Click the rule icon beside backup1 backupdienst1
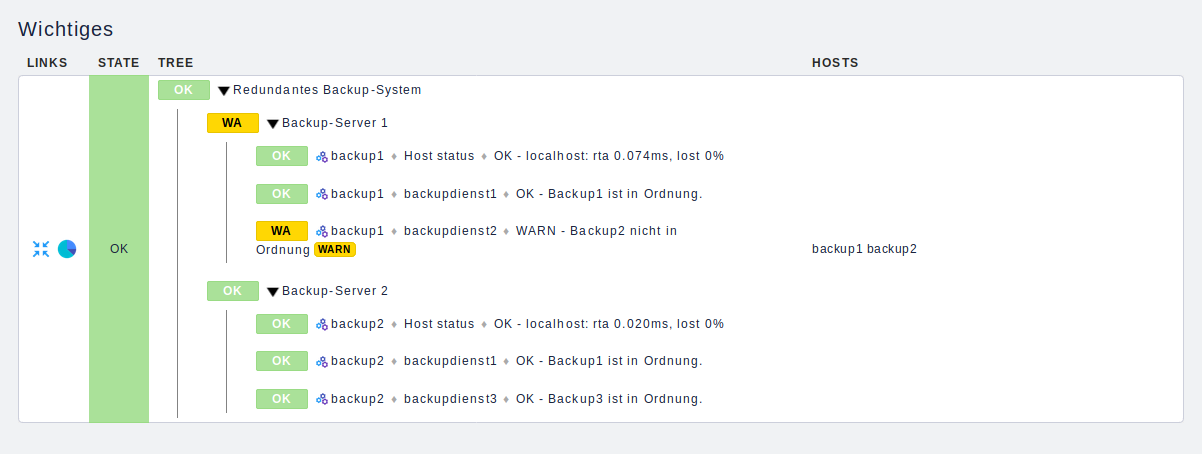 click(322, 194)
